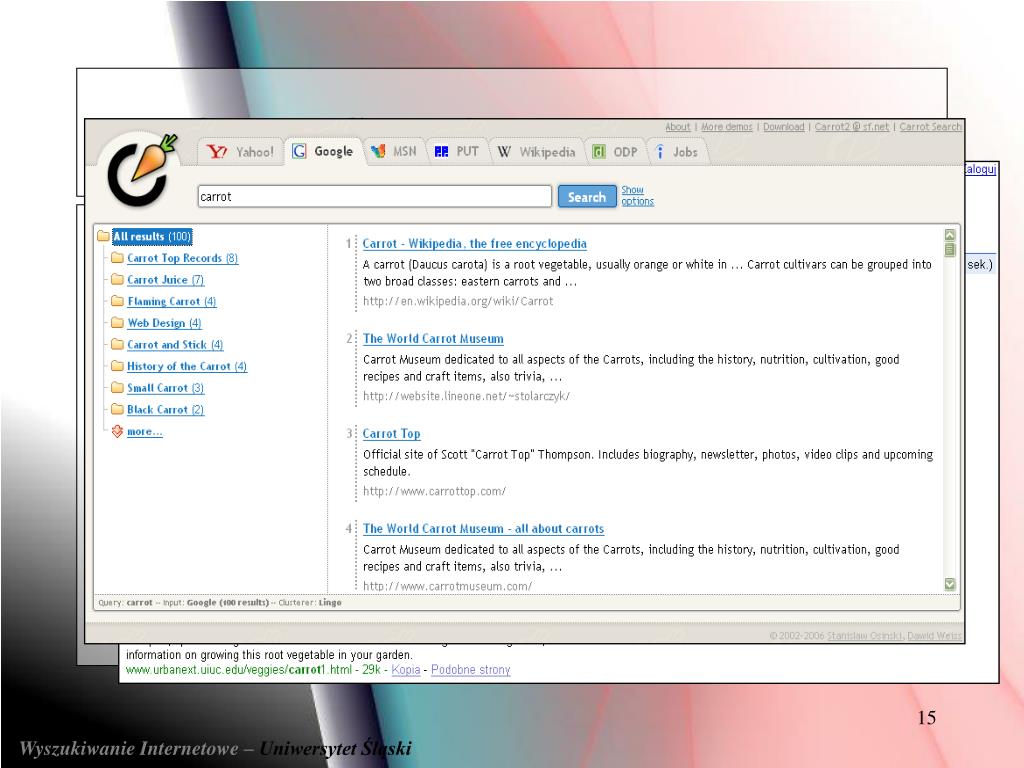Click in the carrot query input field
This screenshot has height=768, width=1024.
pyautogui.click(x=375, y=197)
